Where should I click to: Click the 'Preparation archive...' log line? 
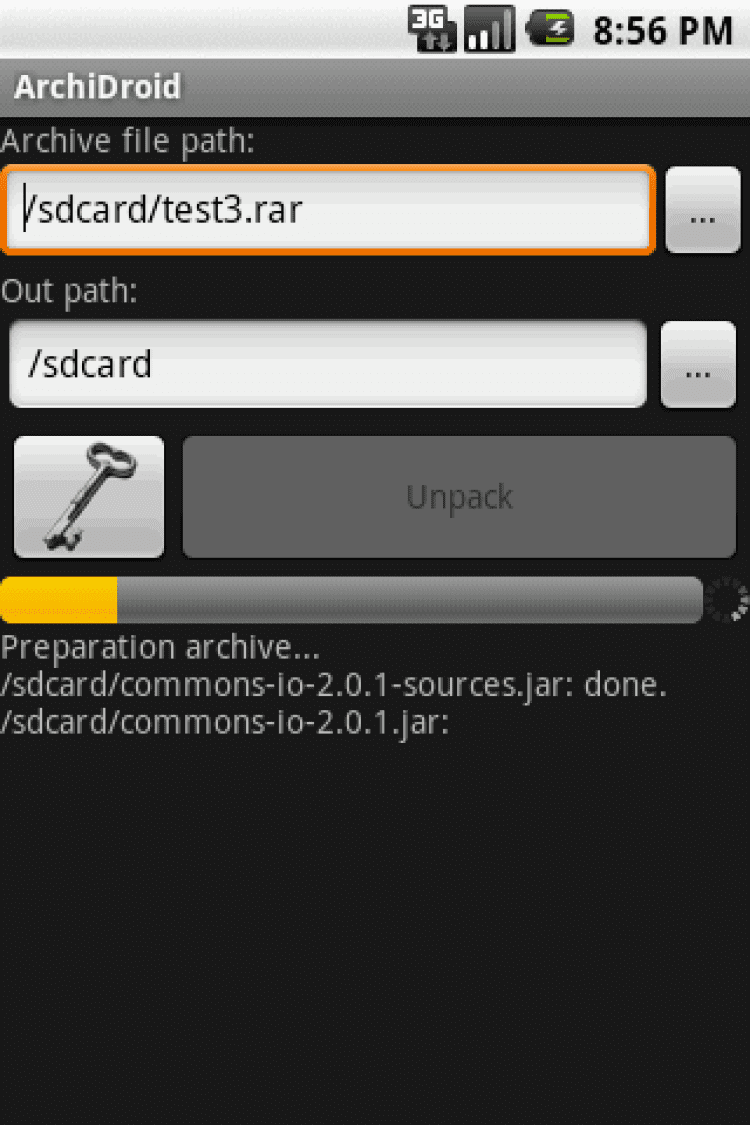(x=160, y=647)
